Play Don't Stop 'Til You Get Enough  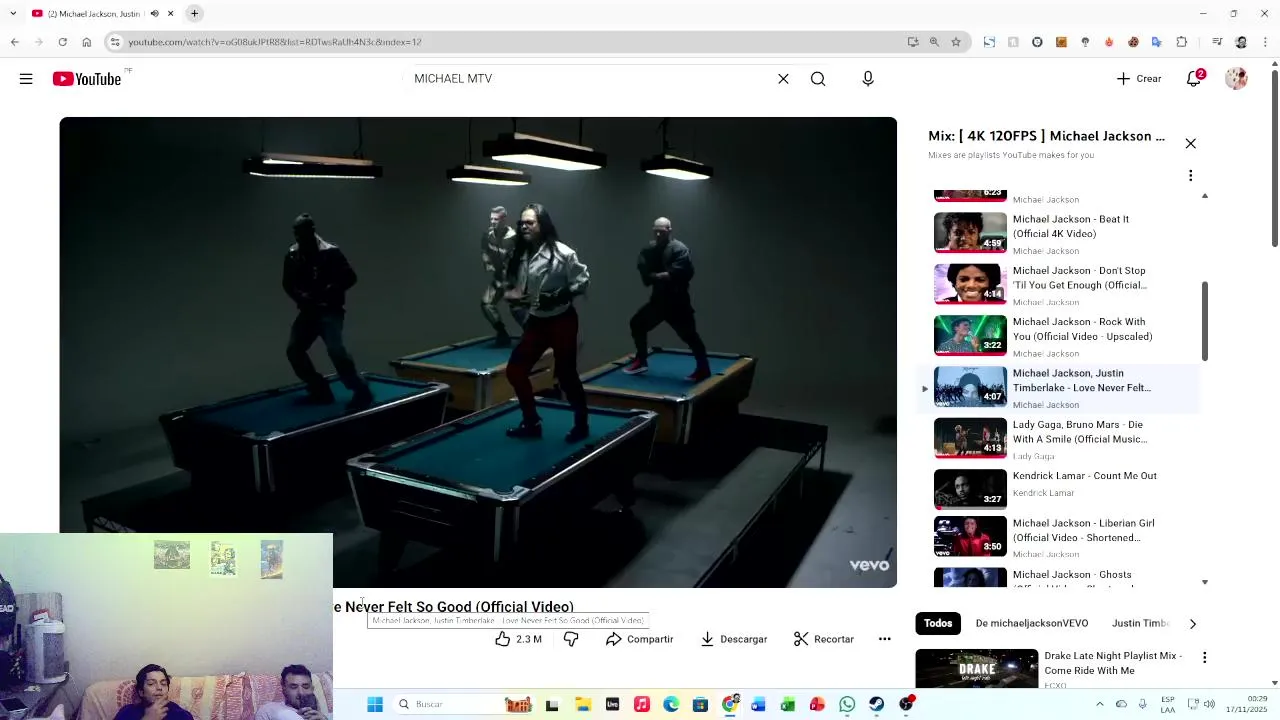(1079, 278)
